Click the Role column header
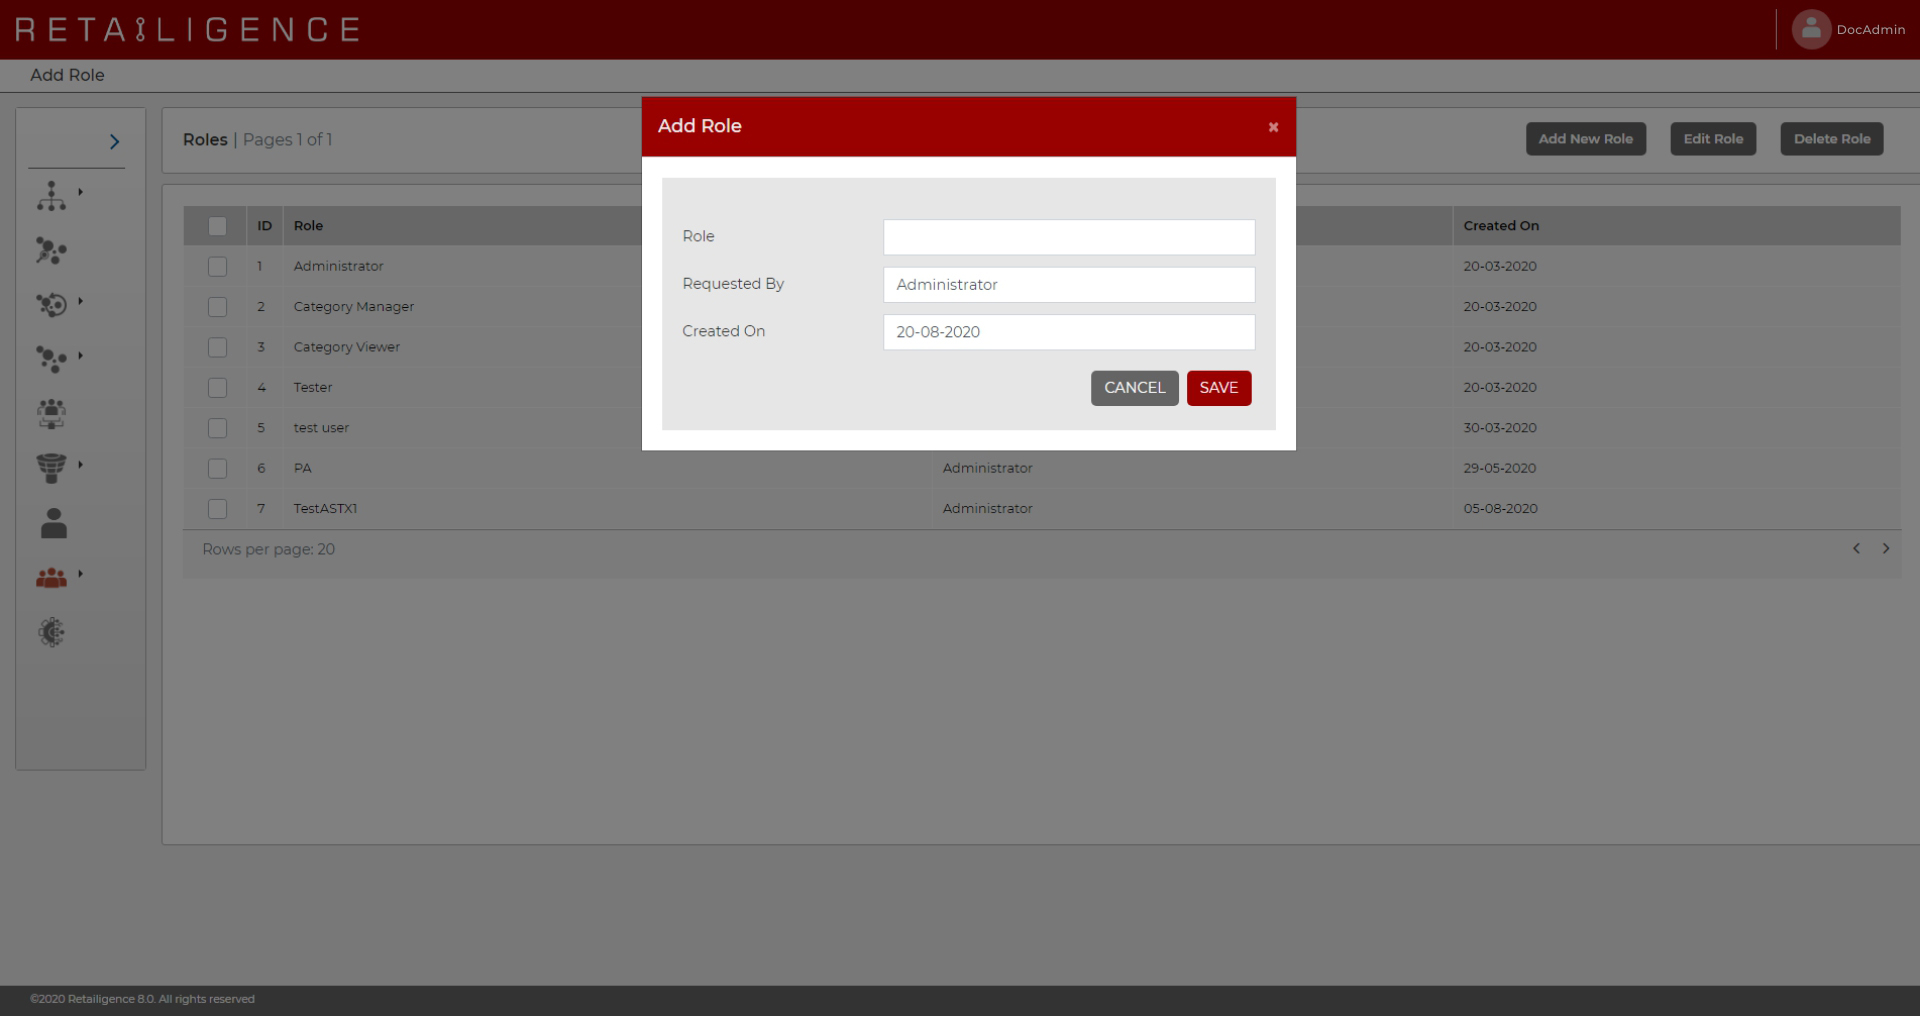1920x1016 pixels. coord(308,226)
